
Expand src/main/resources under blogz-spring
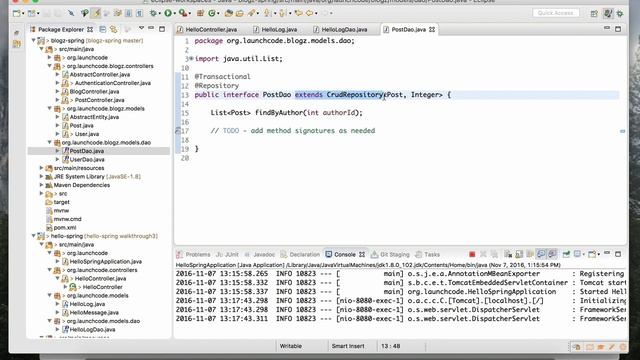[x=41, y=168]
